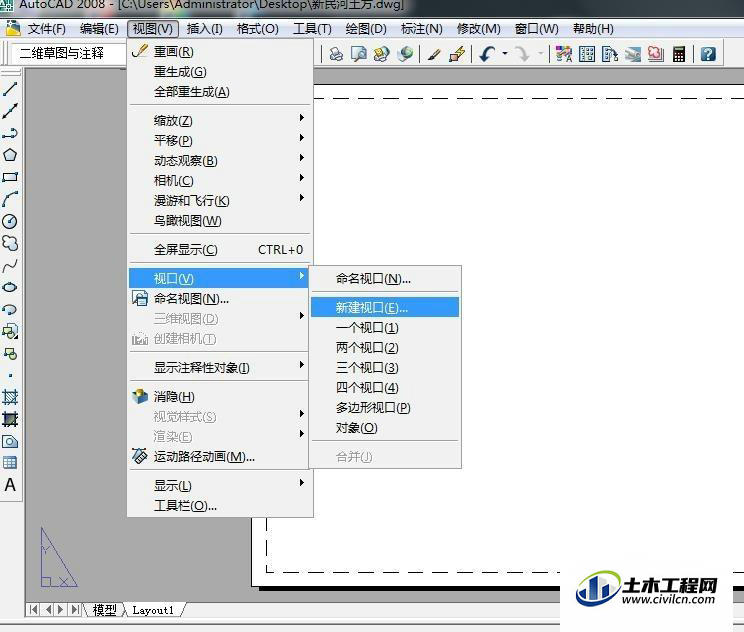744x632 pixels.
Task: Click the 3D DWF globe icon
Action: [405, 54]
